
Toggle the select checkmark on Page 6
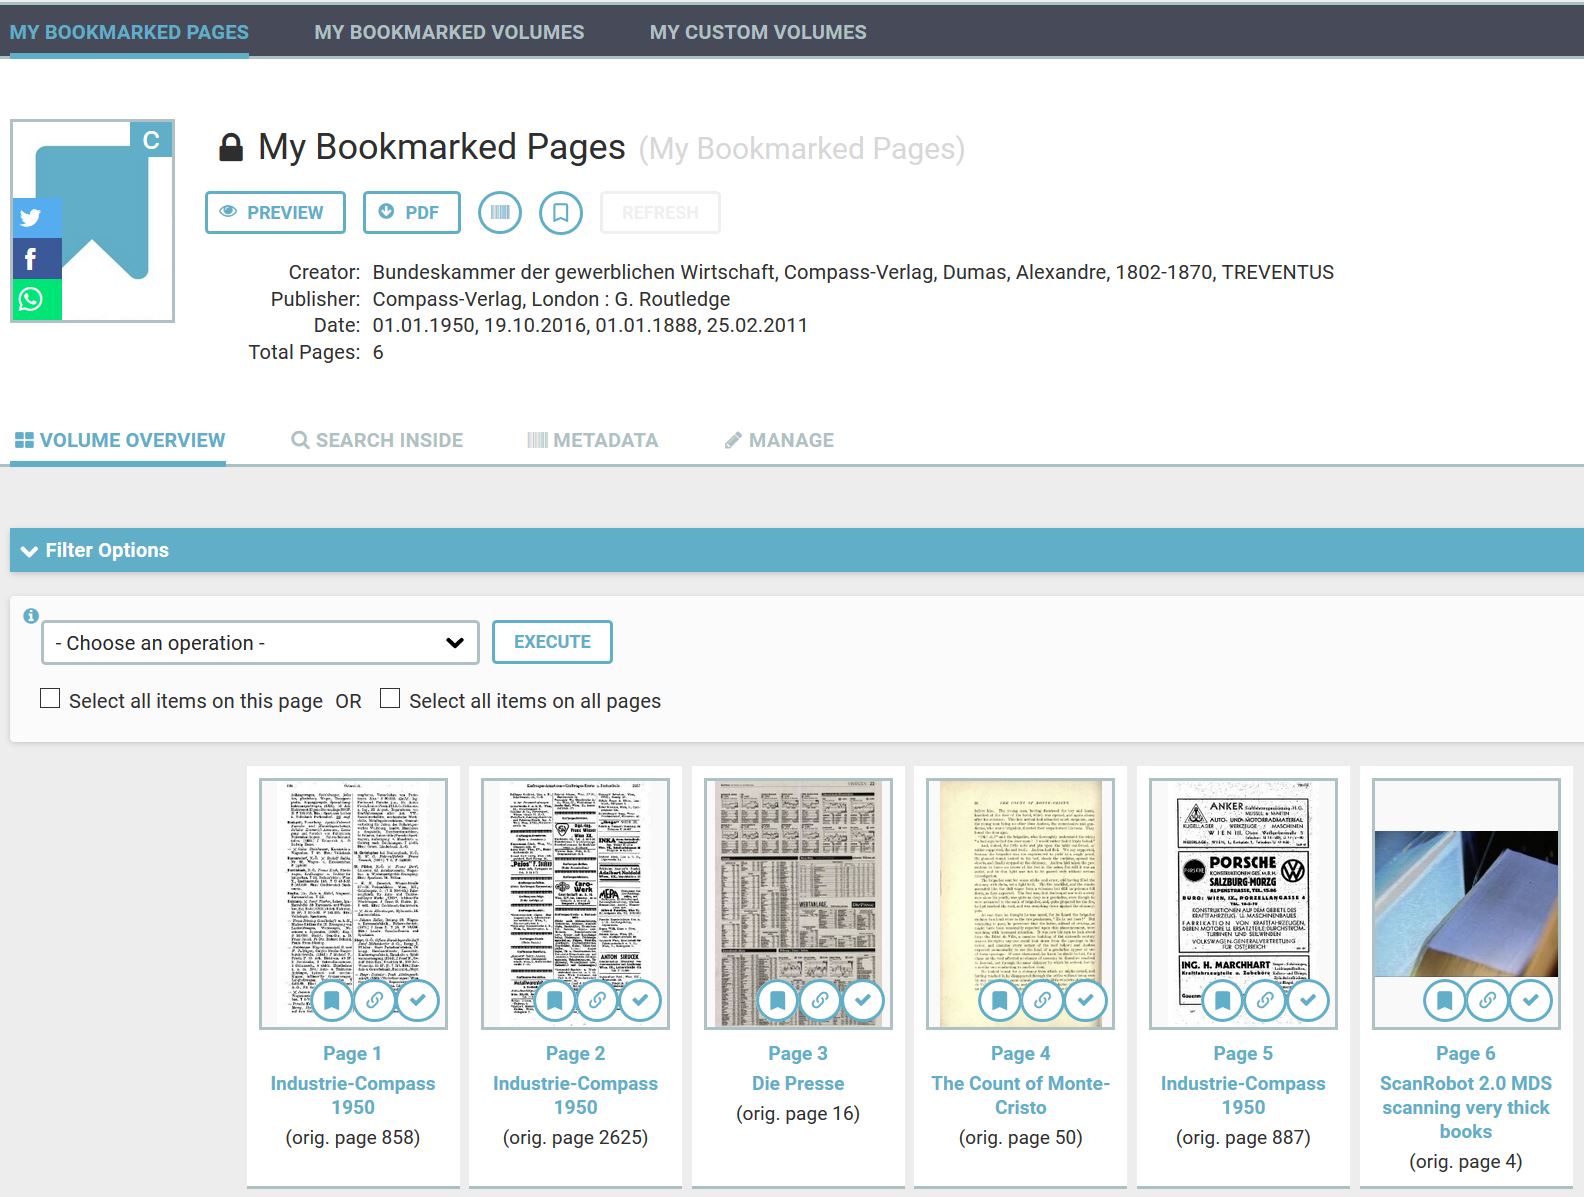[1530, 1000]
